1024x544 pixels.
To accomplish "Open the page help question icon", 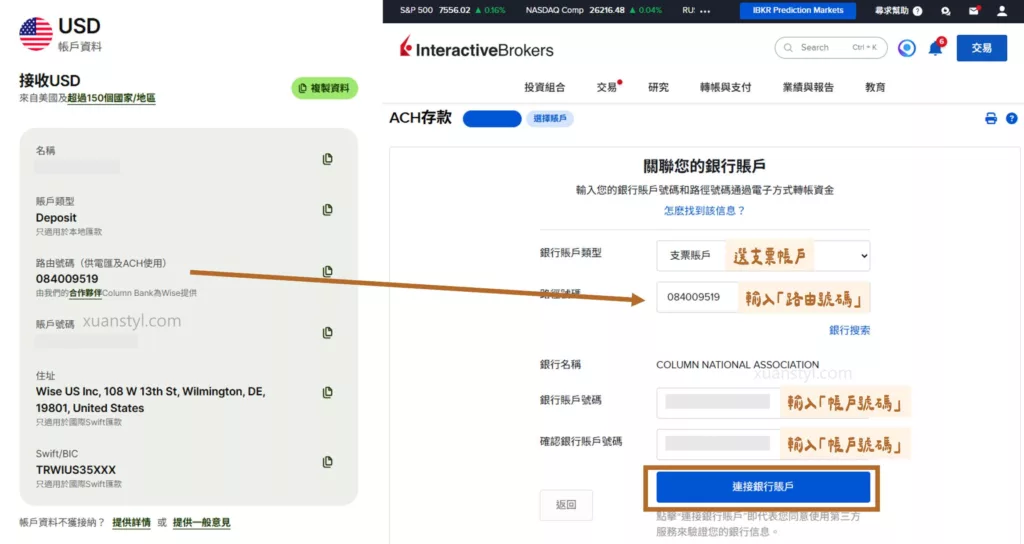I will [x=1012, y=118].
